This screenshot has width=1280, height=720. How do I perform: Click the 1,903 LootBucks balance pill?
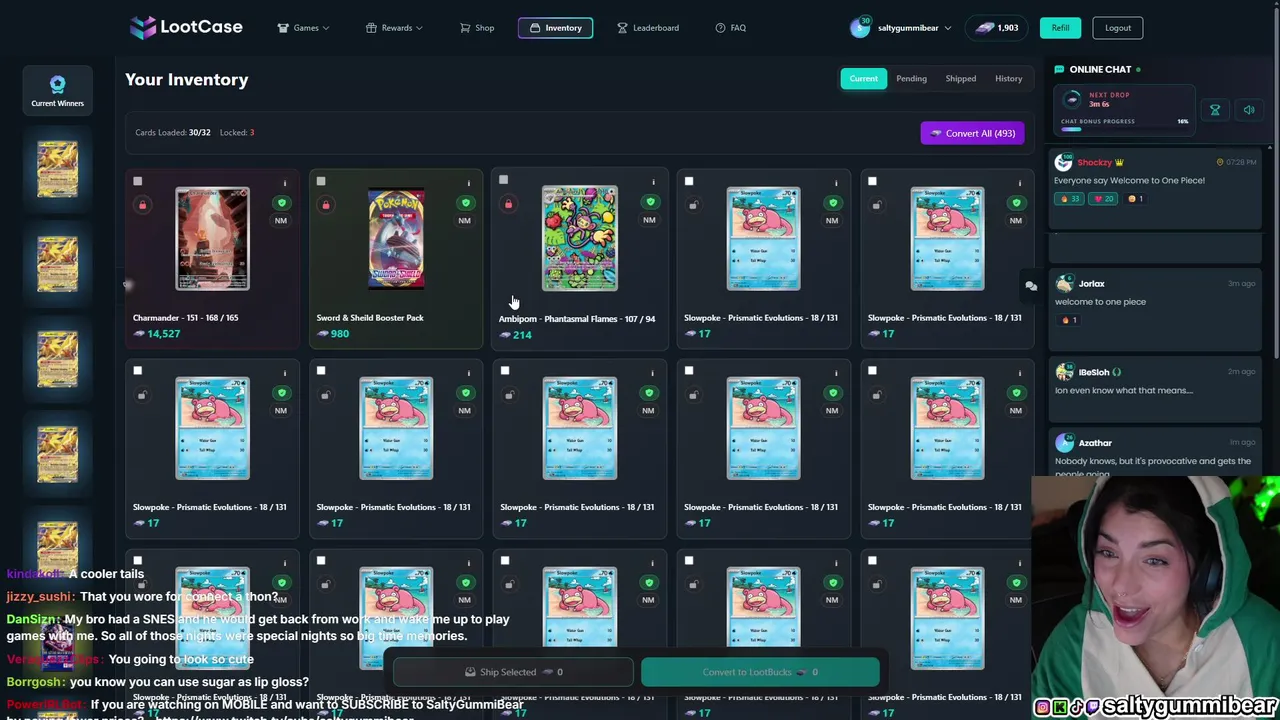point(997,28)
